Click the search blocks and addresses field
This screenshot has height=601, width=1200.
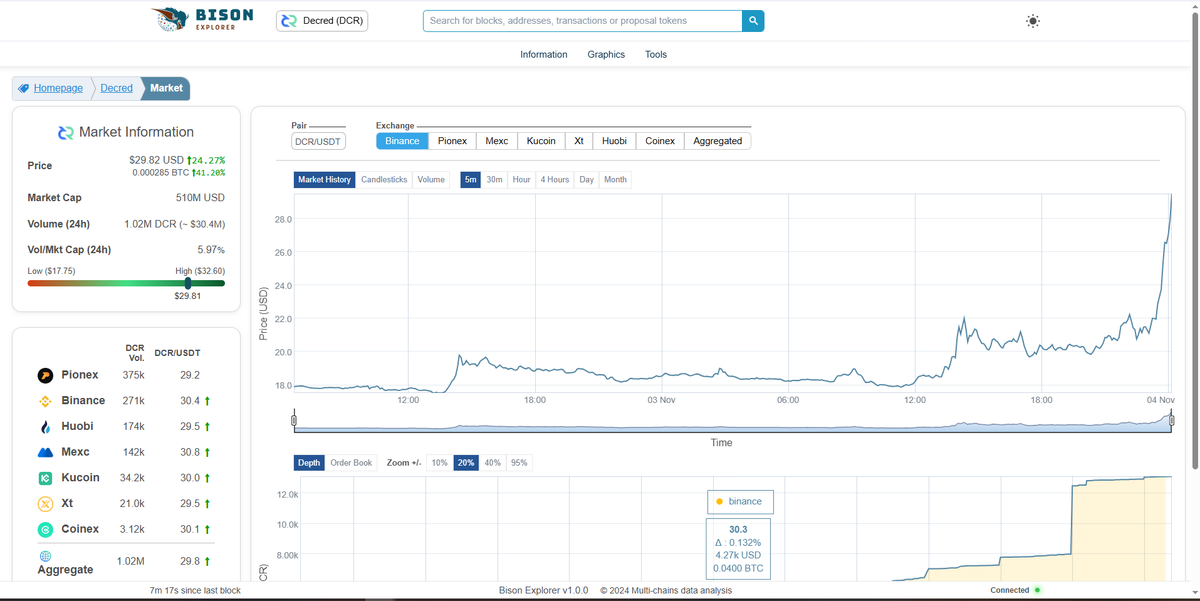coord(583,21)
